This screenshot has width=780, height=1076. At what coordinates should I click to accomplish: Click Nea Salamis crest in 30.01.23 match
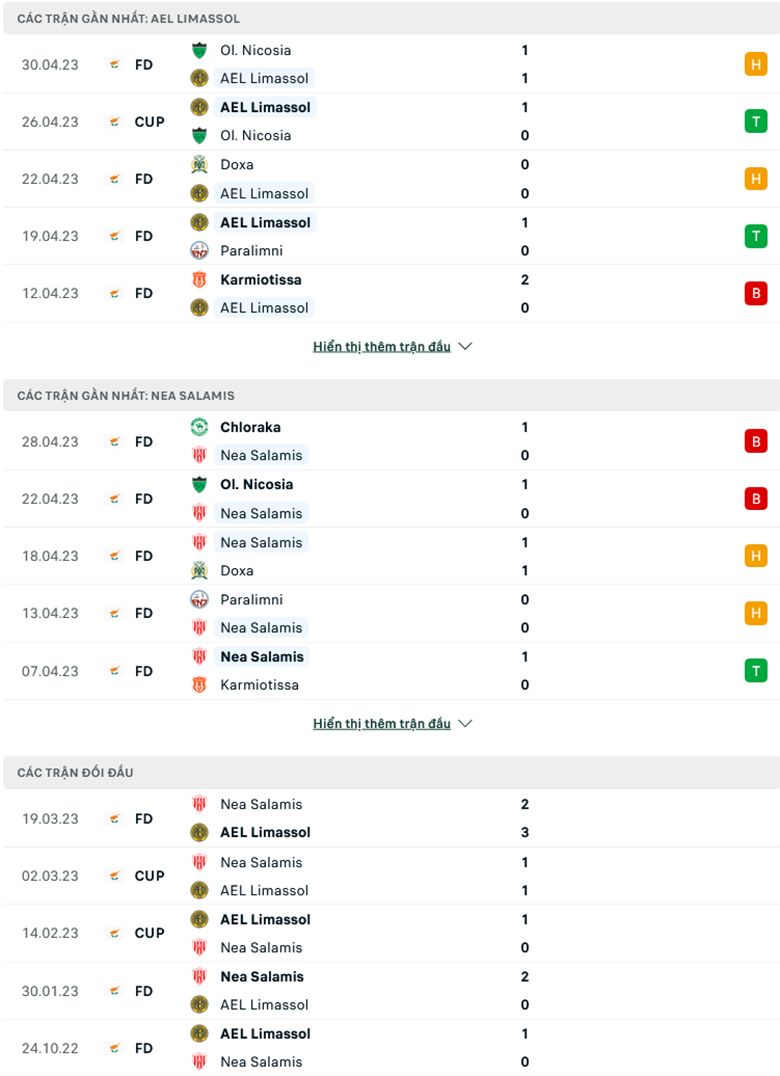pyautogui.click(x=199, y=977)
